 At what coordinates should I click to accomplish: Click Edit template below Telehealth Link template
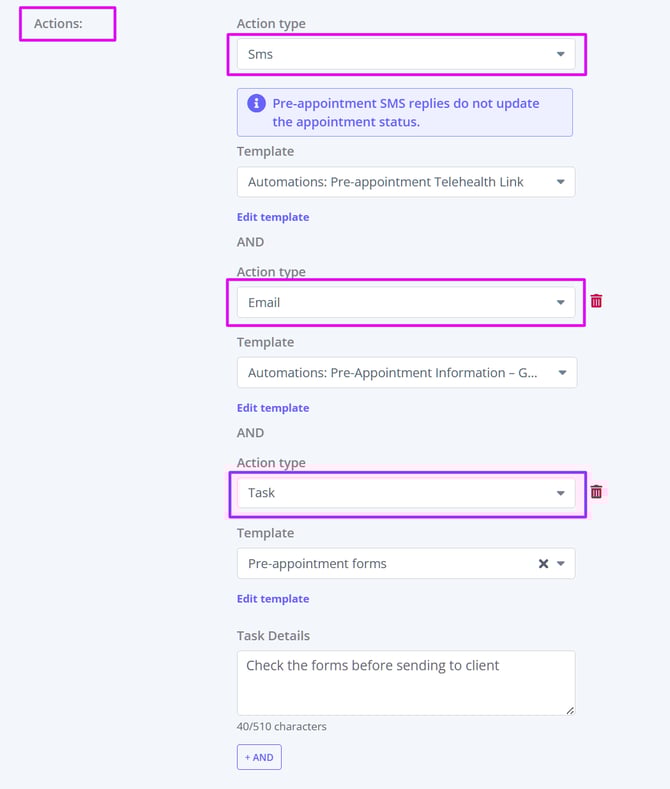click(x=273, y=217)
